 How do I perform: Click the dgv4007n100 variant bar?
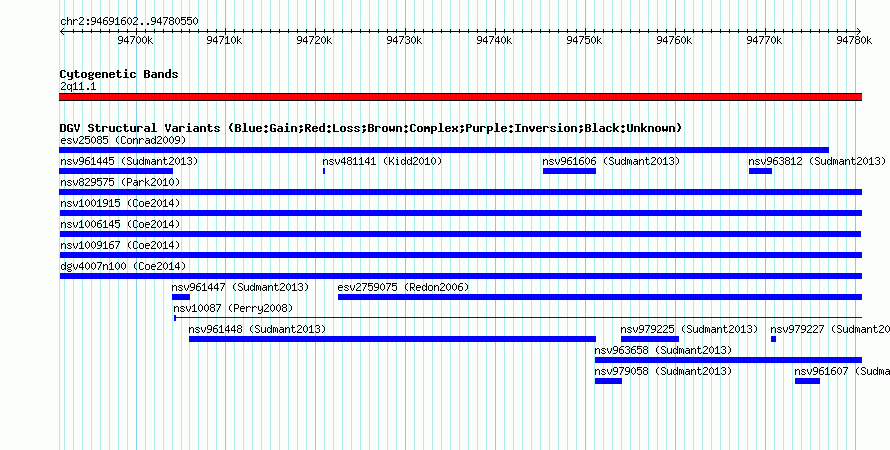460,276
